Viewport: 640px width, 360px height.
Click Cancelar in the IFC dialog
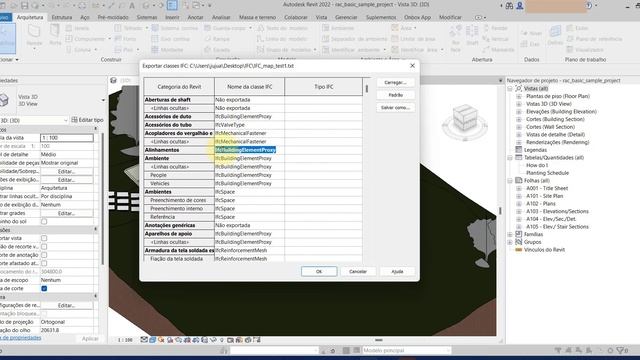pyautogui.click(x=358, y=271)
